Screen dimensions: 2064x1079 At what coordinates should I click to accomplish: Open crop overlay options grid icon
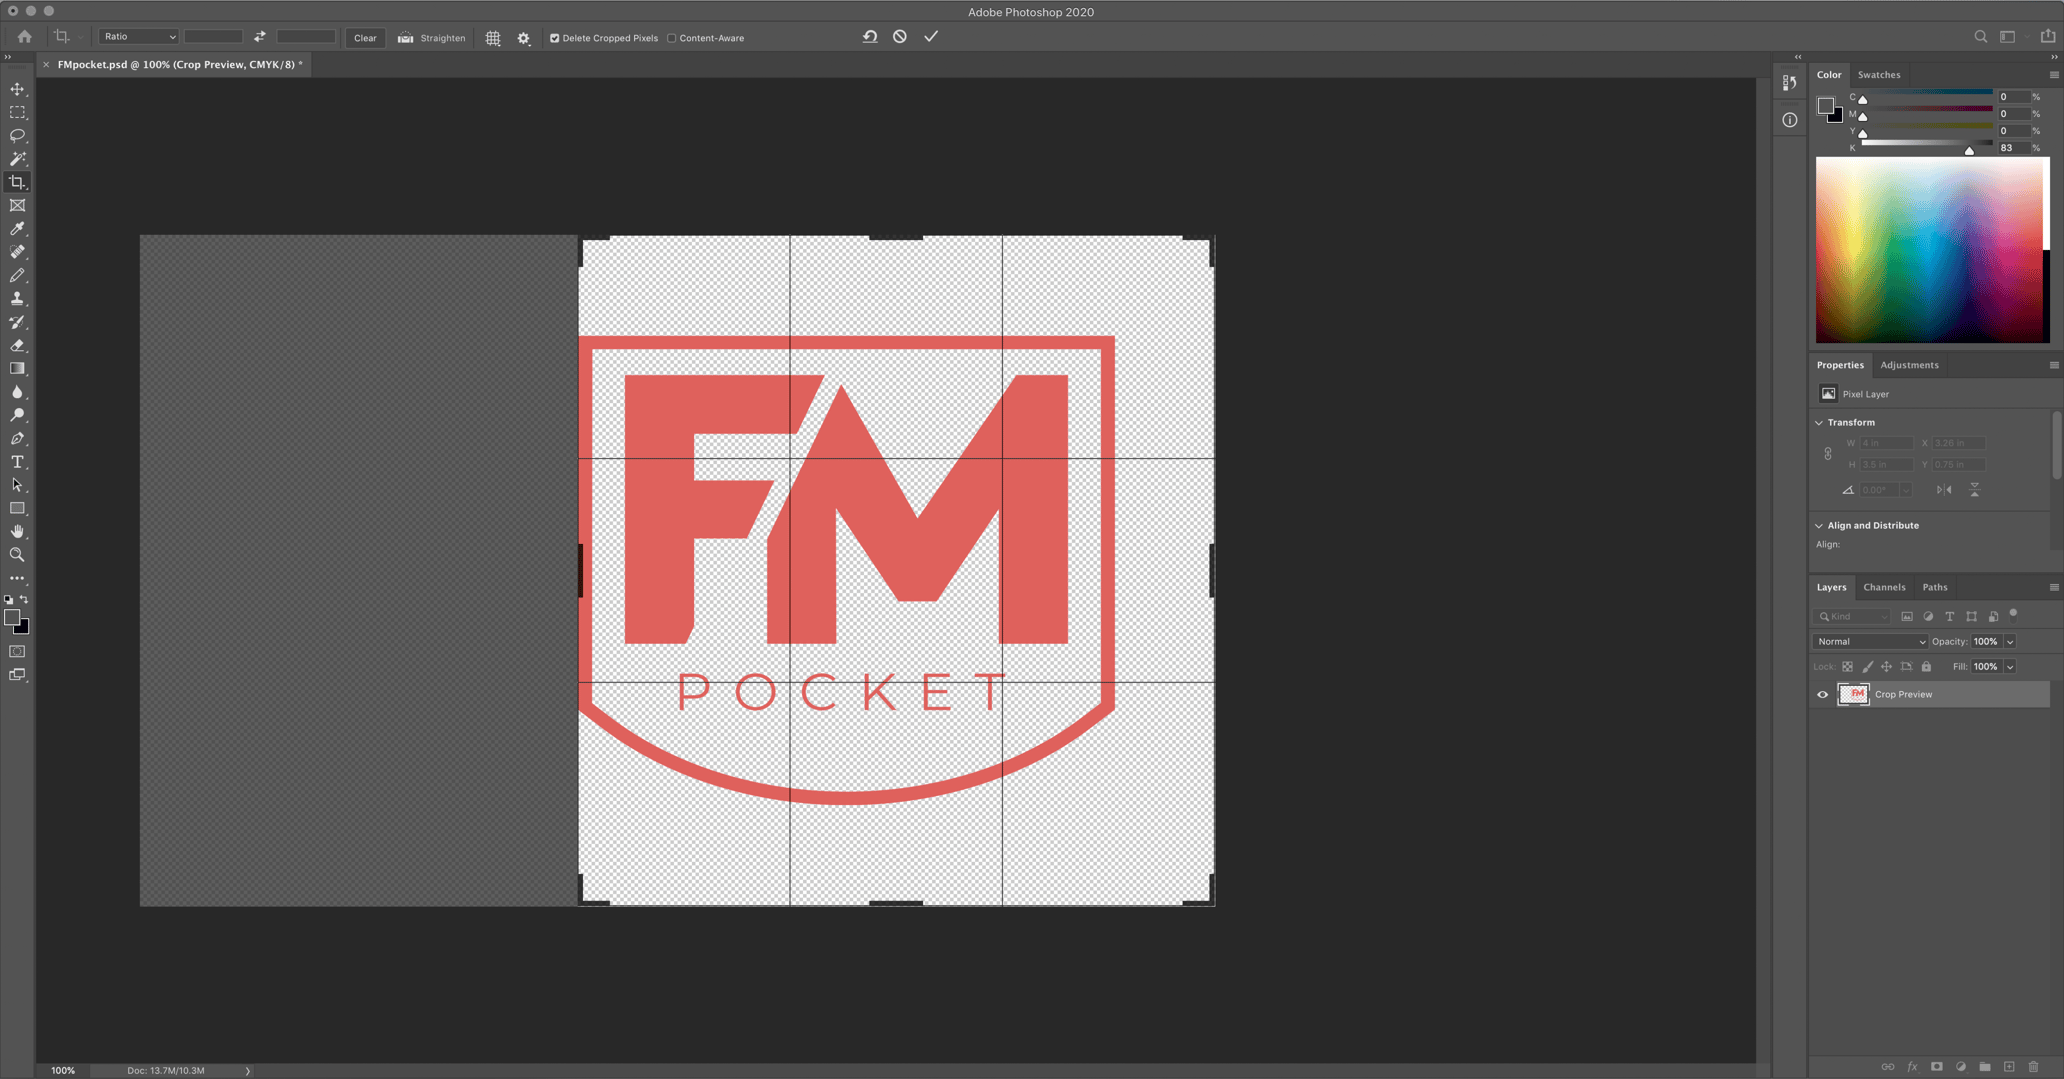point(492,37)
